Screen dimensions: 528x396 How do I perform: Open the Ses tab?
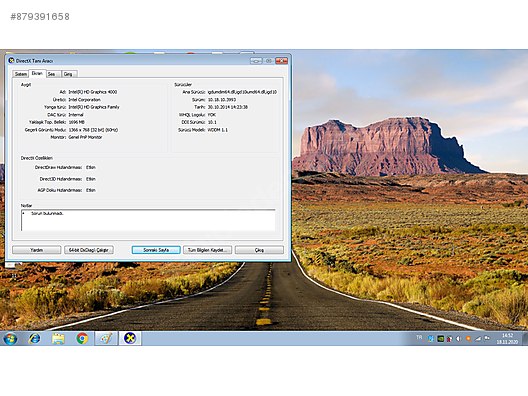pyautogui.click(x=53, y=74)
